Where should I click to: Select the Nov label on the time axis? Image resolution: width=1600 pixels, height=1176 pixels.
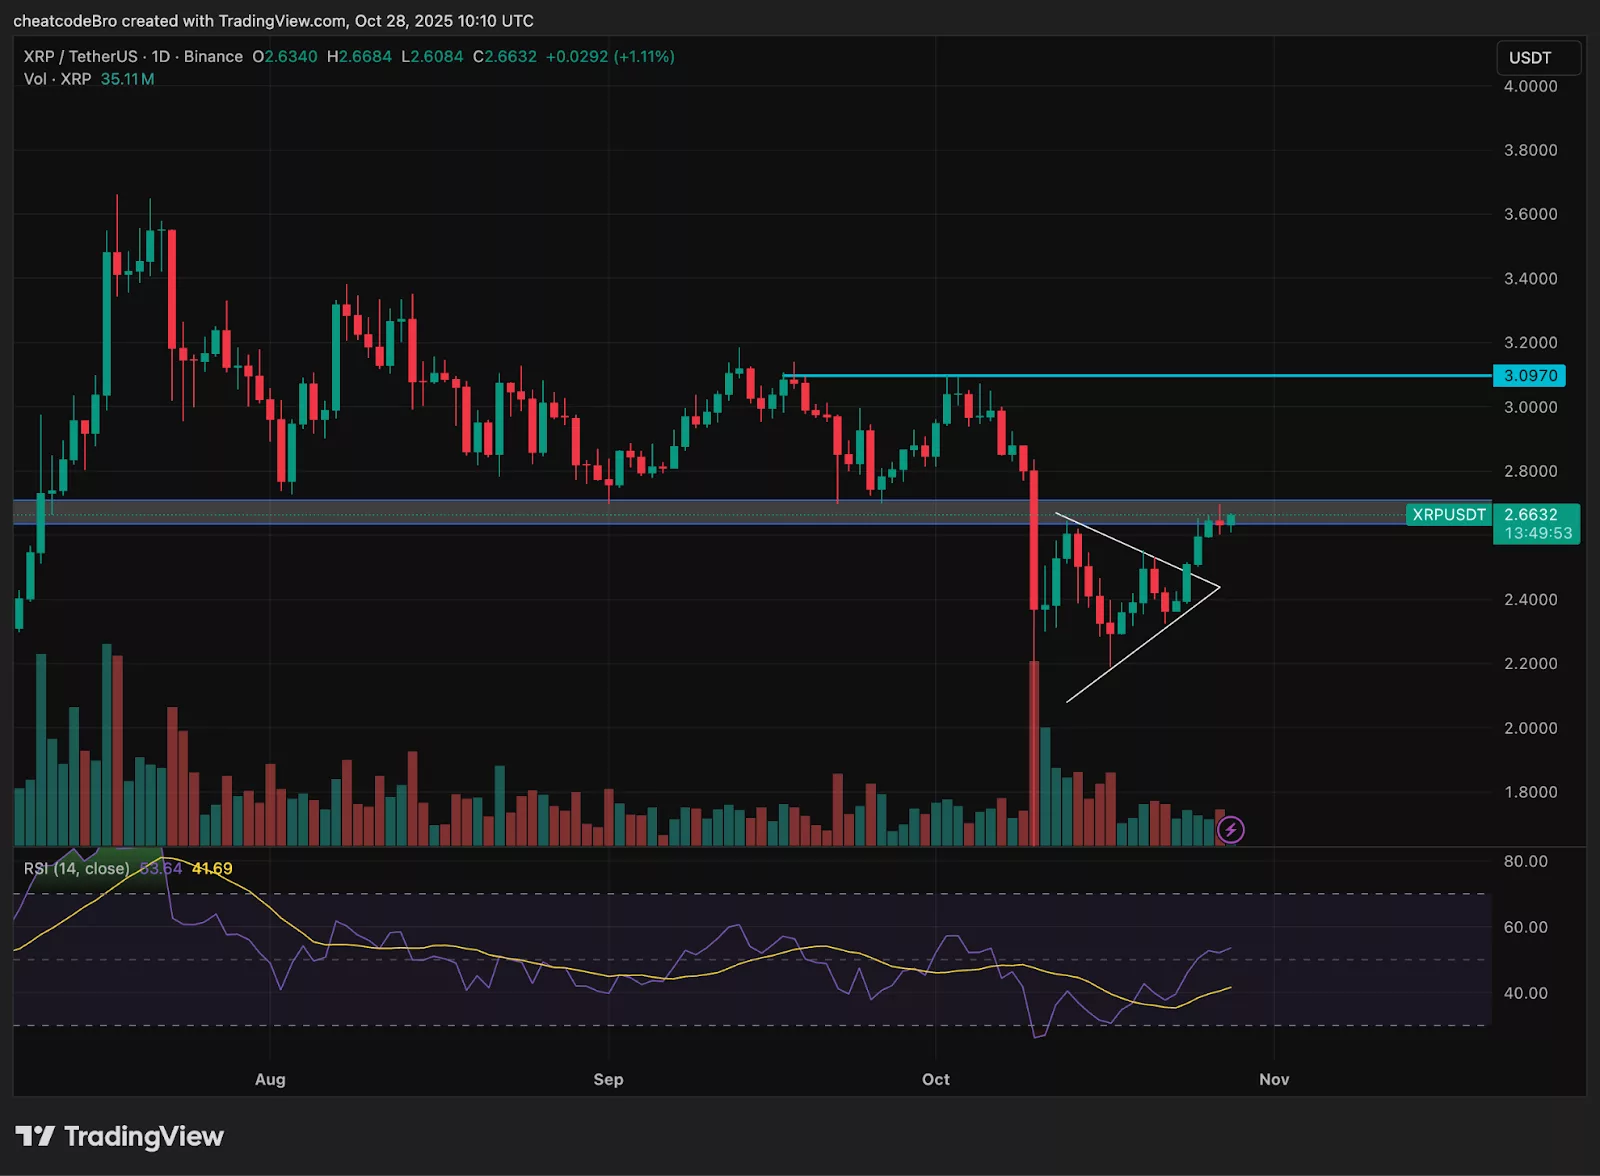coord(1273,1080)
